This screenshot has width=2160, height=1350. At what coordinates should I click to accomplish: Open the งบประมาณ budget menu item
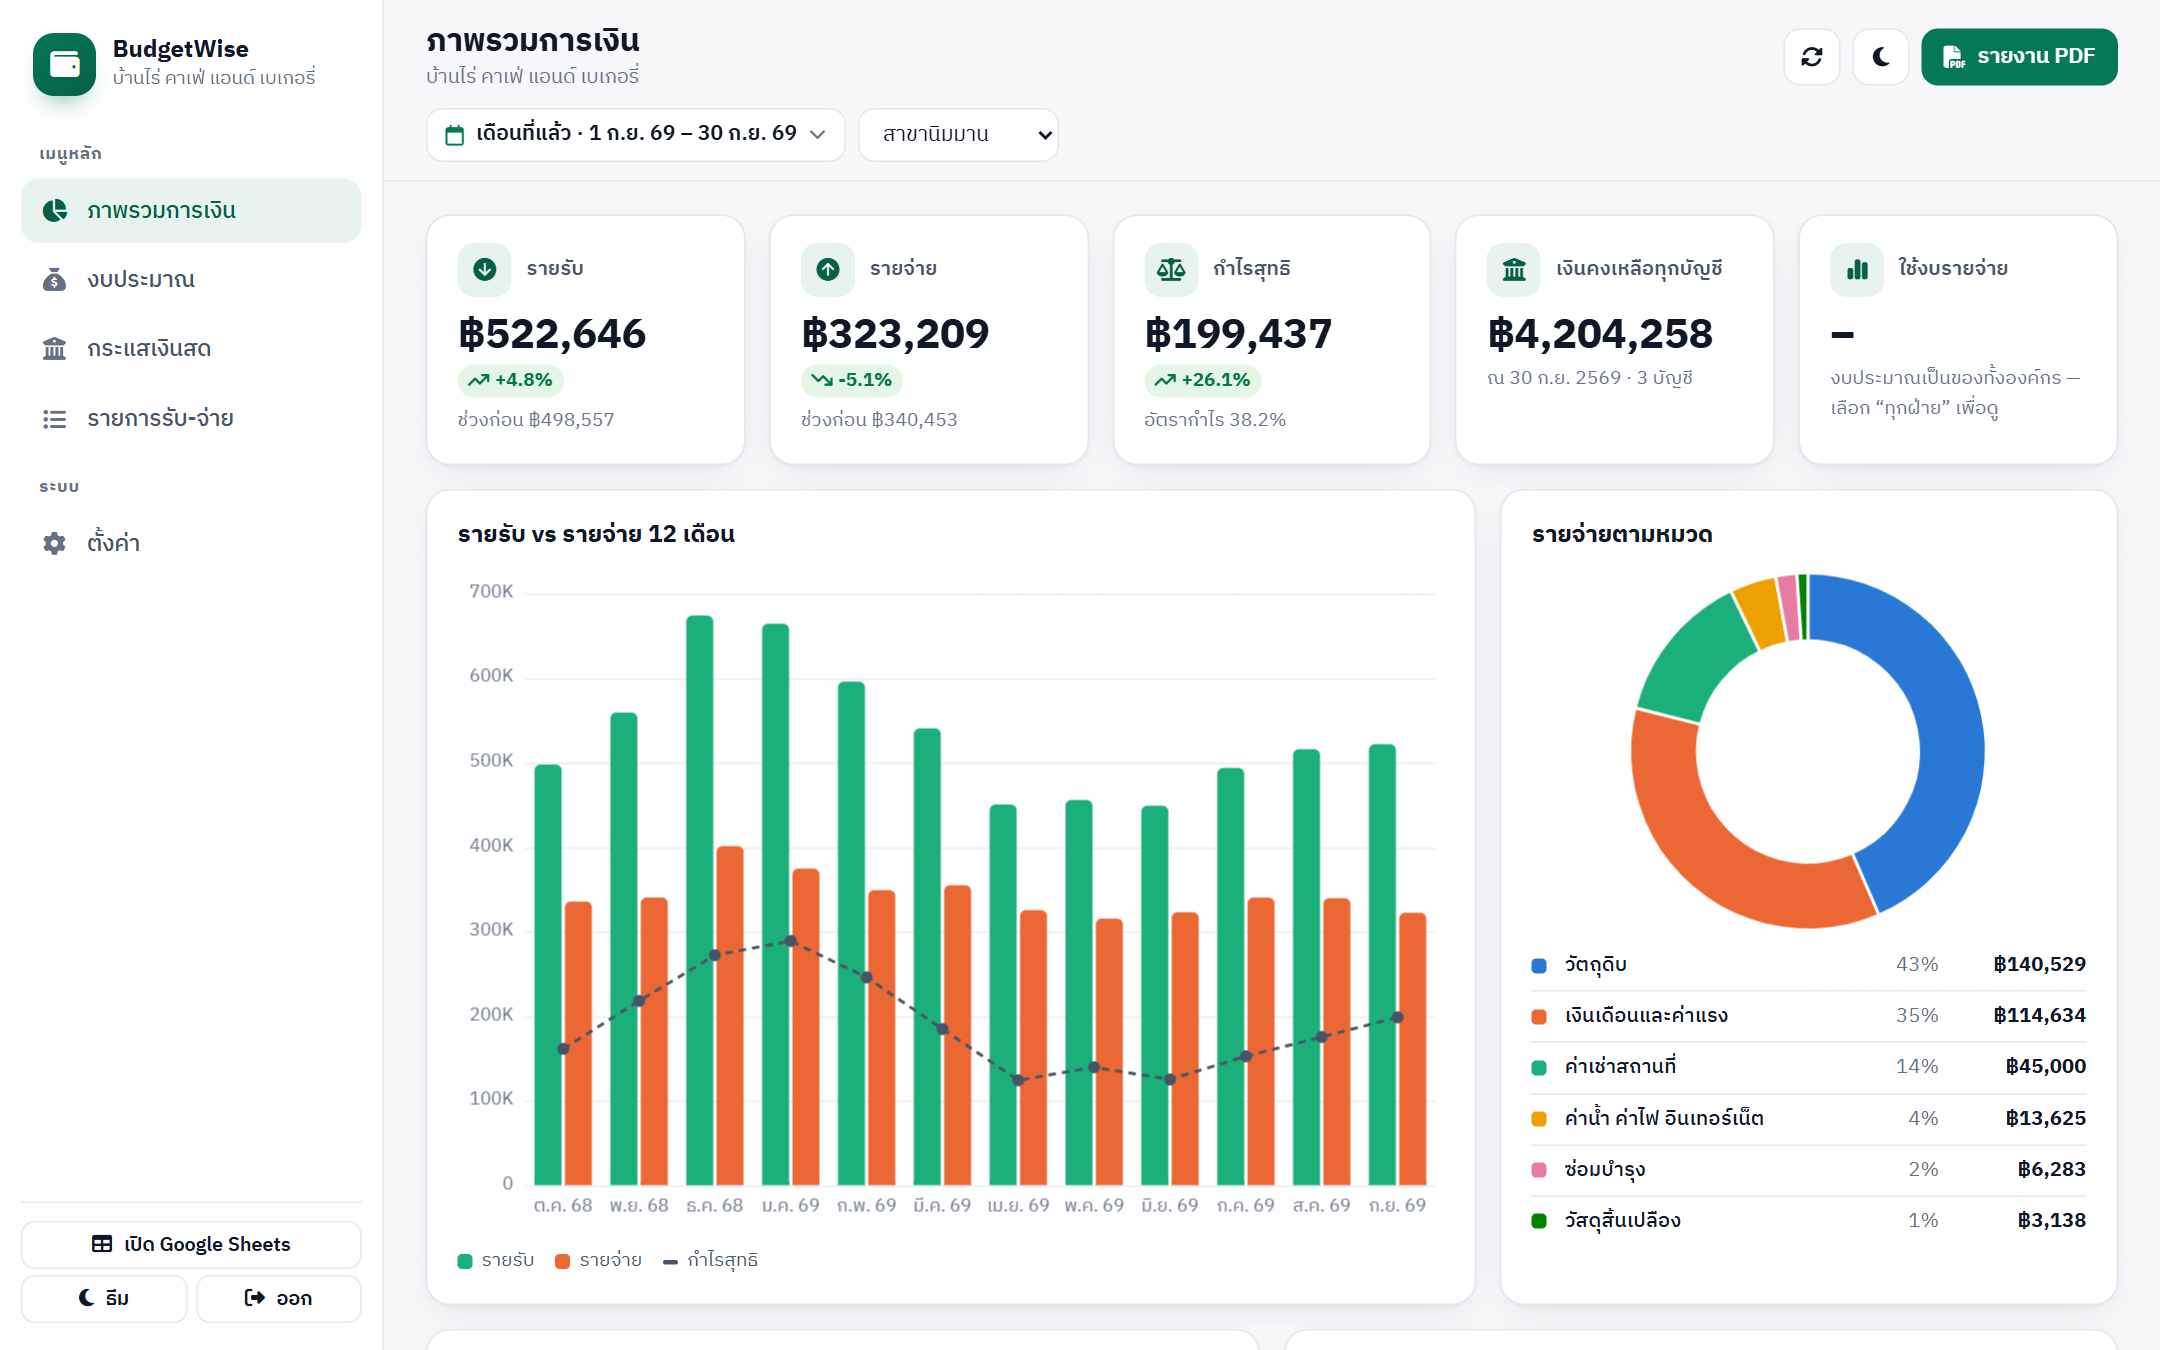pyautogui.click(x=191, y=280)
